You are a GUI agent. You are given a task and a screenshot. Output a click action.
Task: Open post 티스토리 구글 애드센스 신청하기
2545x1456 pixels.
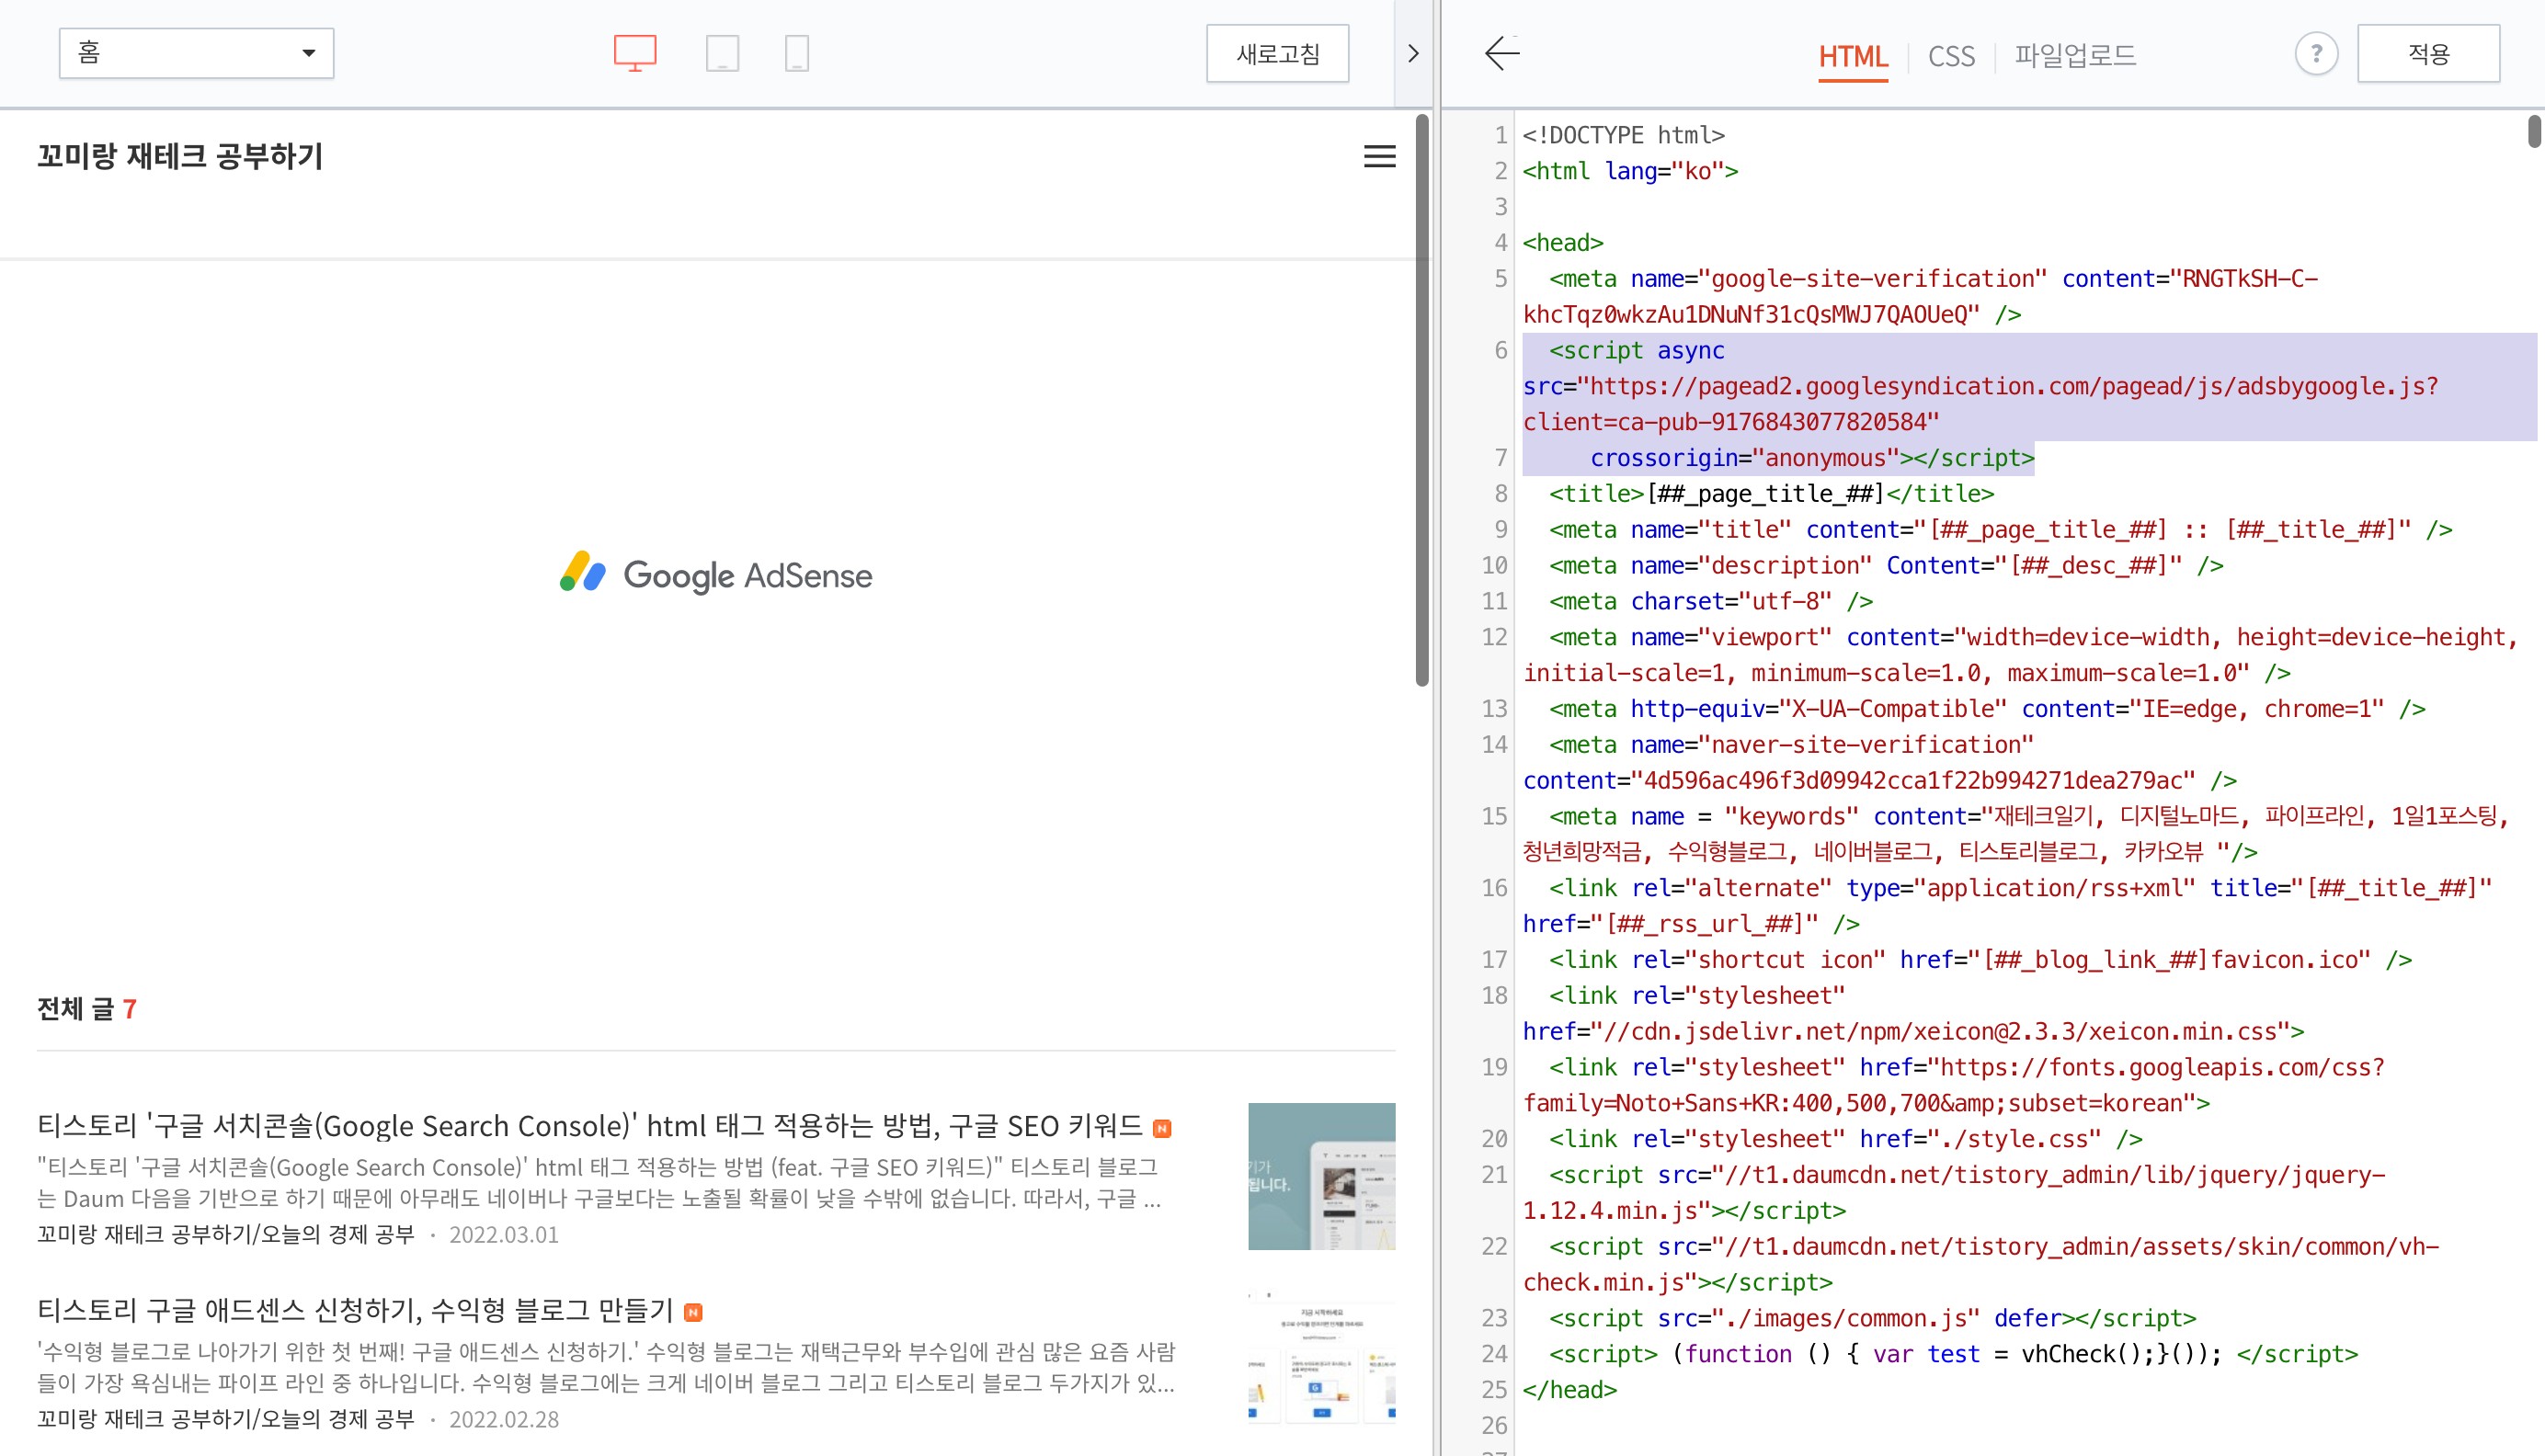tap(355, 1310)
